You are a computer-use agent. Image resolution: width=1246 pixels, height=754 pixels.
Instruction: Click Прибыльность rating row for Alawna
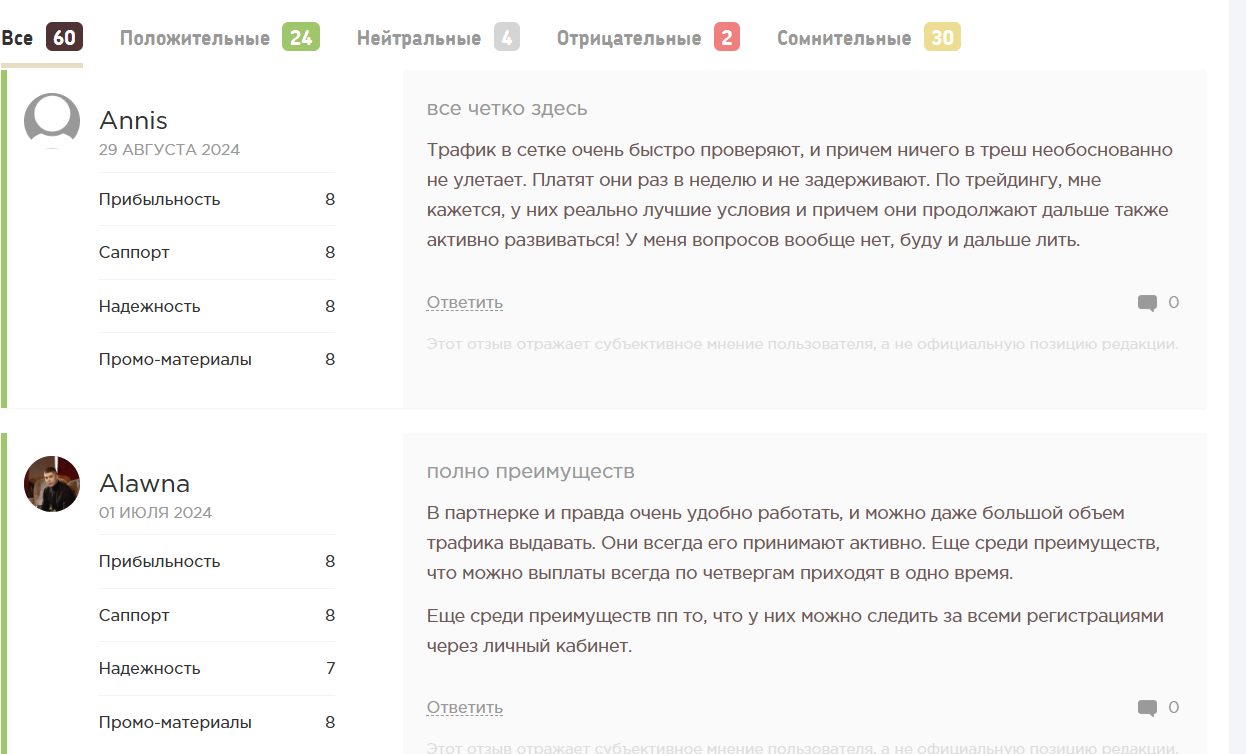(217, 562)
